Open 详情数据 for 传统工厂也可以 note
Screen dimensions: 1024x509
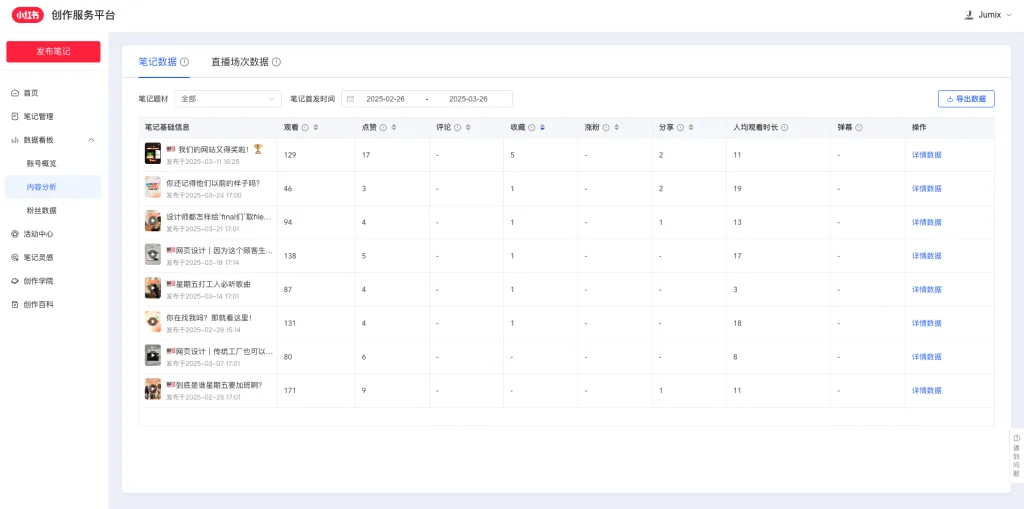(x=927, y=357)
